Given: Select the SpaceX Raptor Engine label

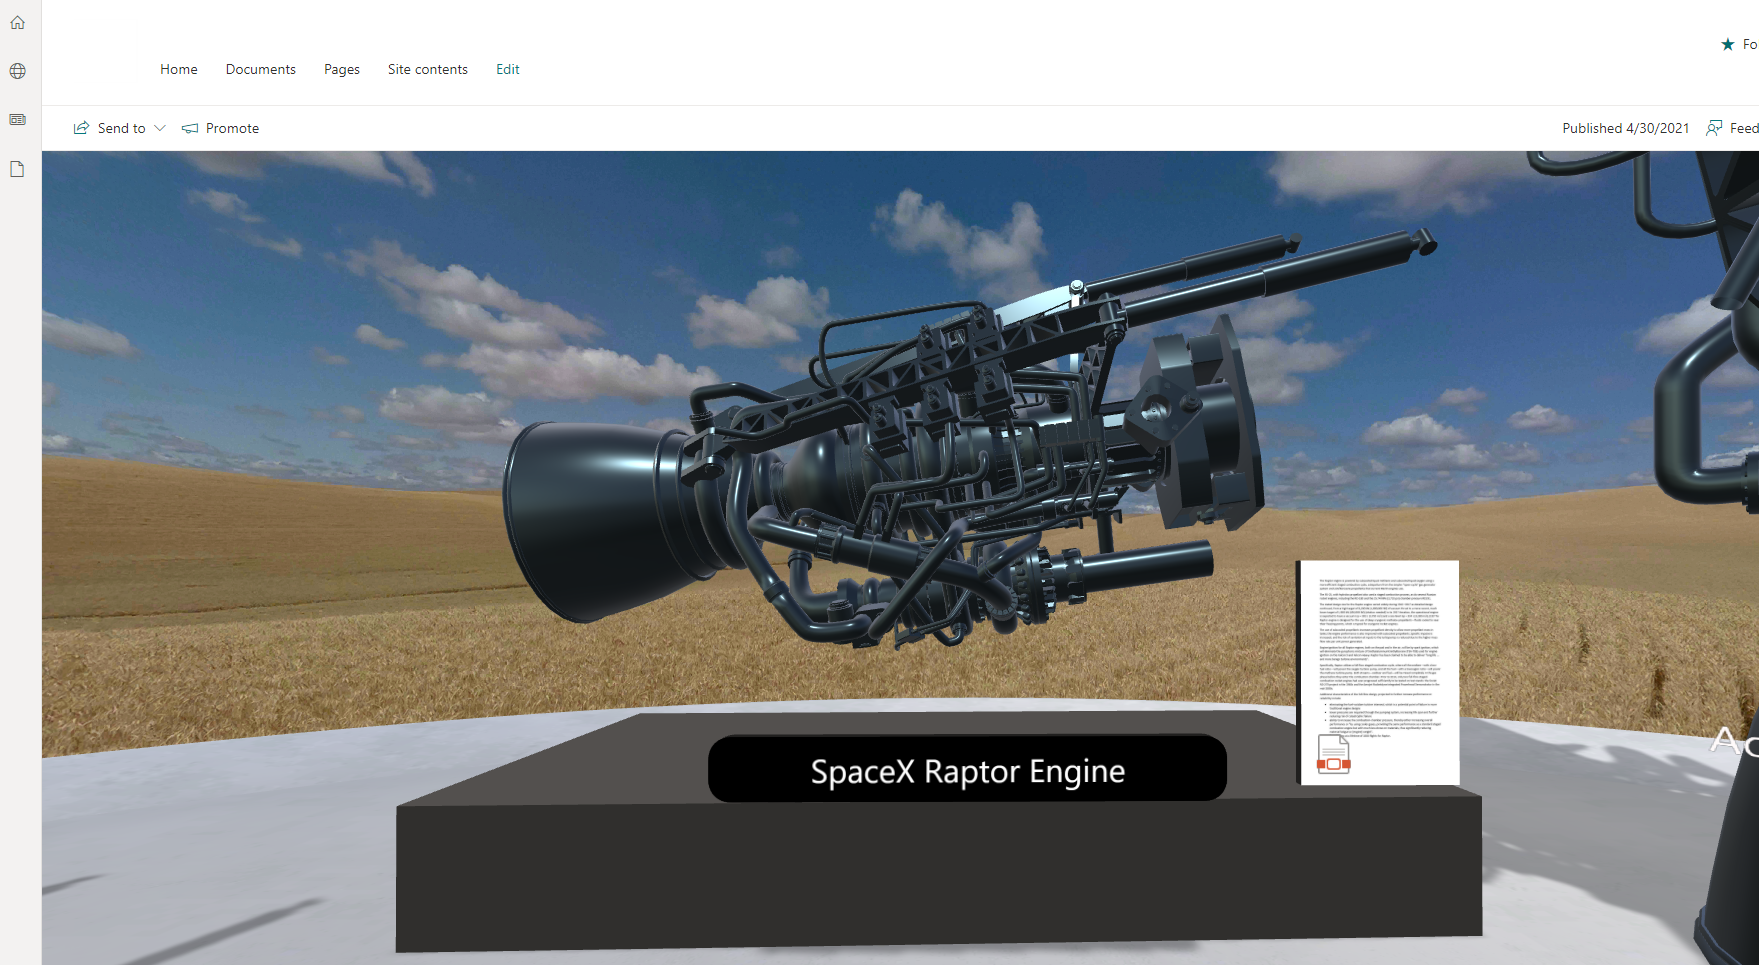Looking at the screenshot, I should point(968,770).
